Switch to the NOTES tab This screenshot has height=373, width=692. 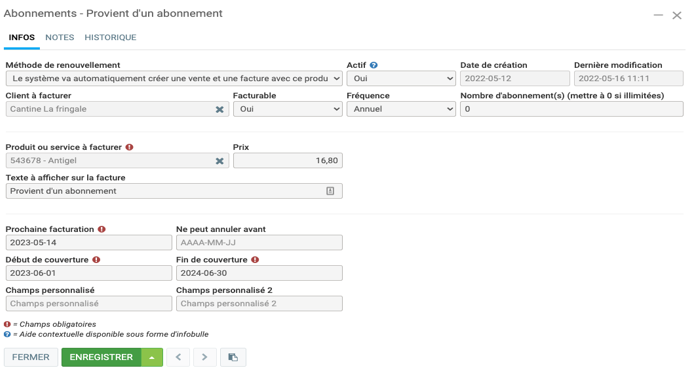click(60, 38)
